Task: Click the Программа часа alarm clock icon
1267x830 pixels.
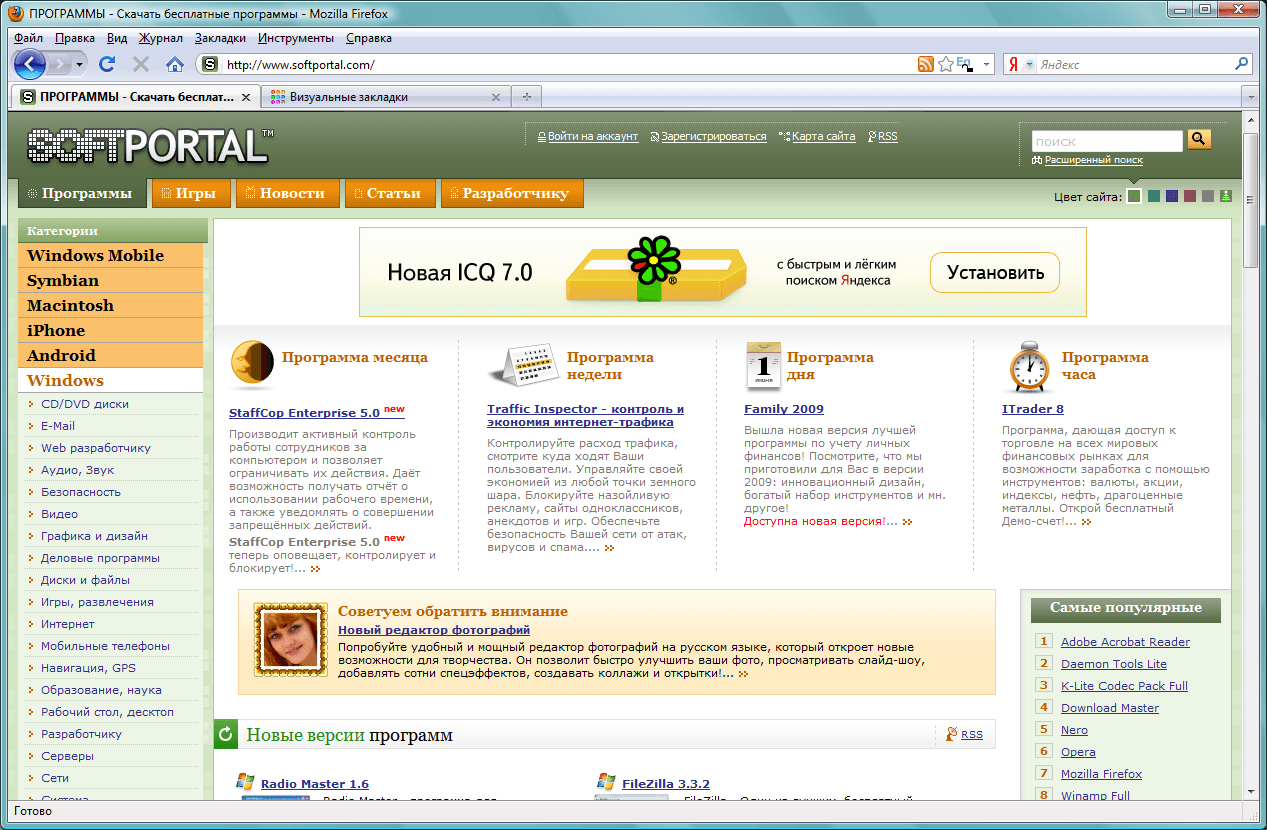Action: tap(1028, 367)
